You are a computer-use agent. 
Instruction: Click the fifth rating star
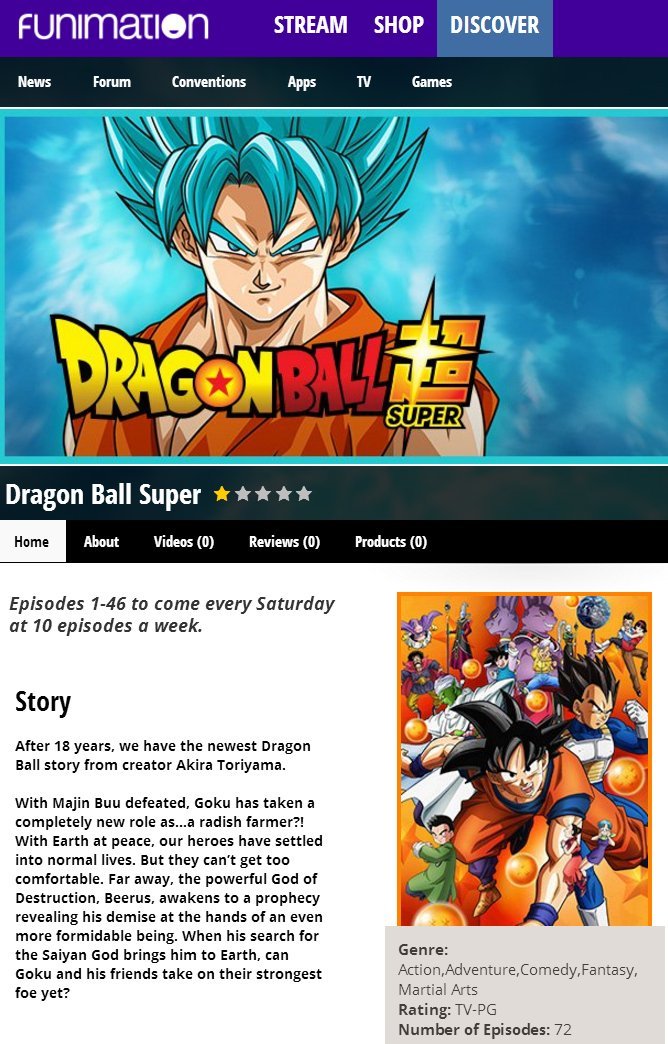(304, 493)
